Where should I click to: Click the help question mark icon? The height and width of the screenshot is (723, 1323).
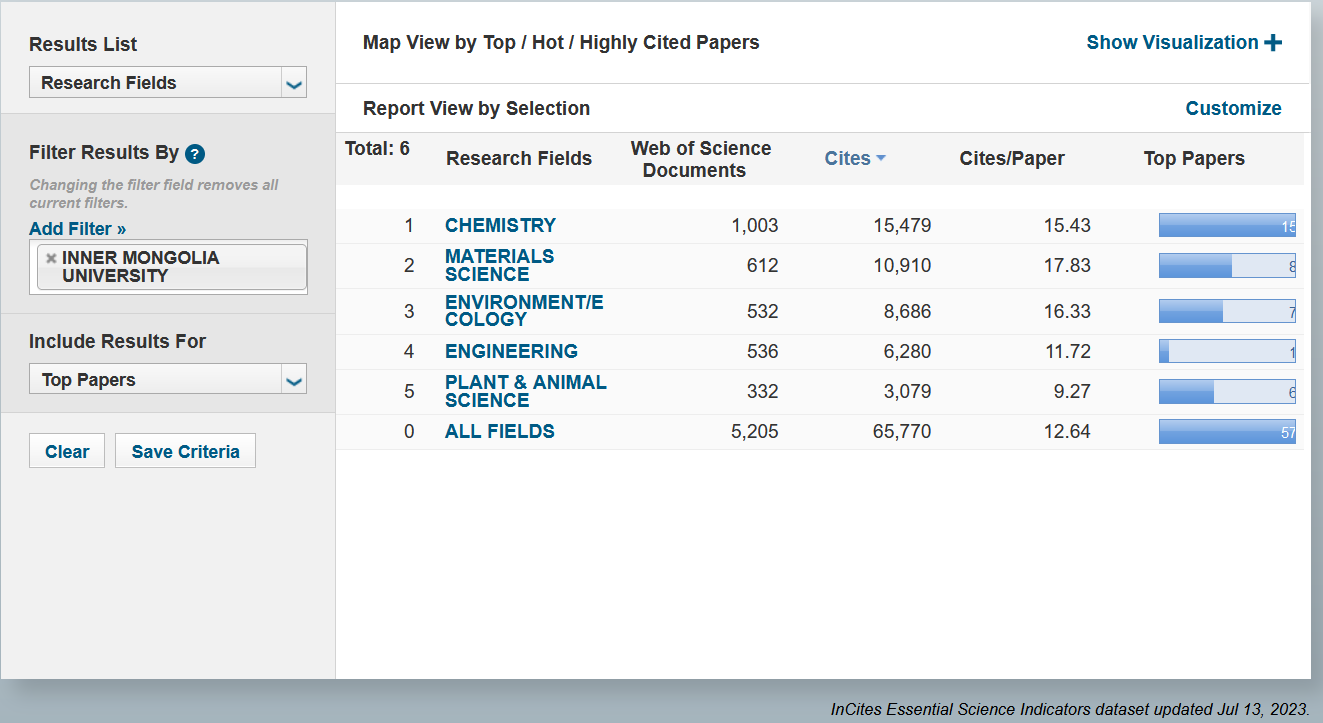click(x=195, y=154)
